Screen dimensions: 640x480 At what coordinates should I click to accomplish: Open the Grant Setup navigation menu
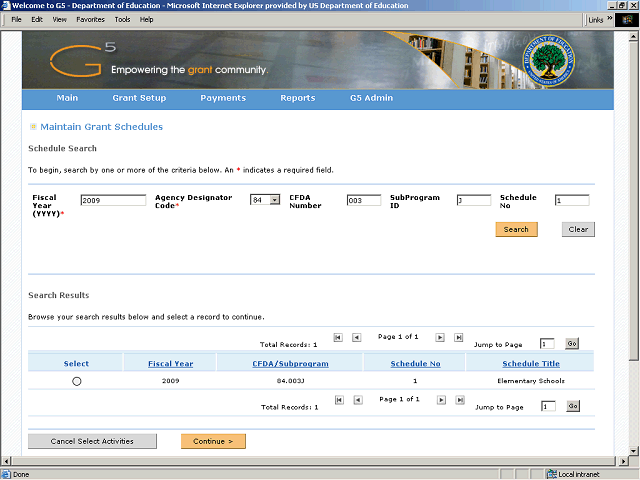139,98
